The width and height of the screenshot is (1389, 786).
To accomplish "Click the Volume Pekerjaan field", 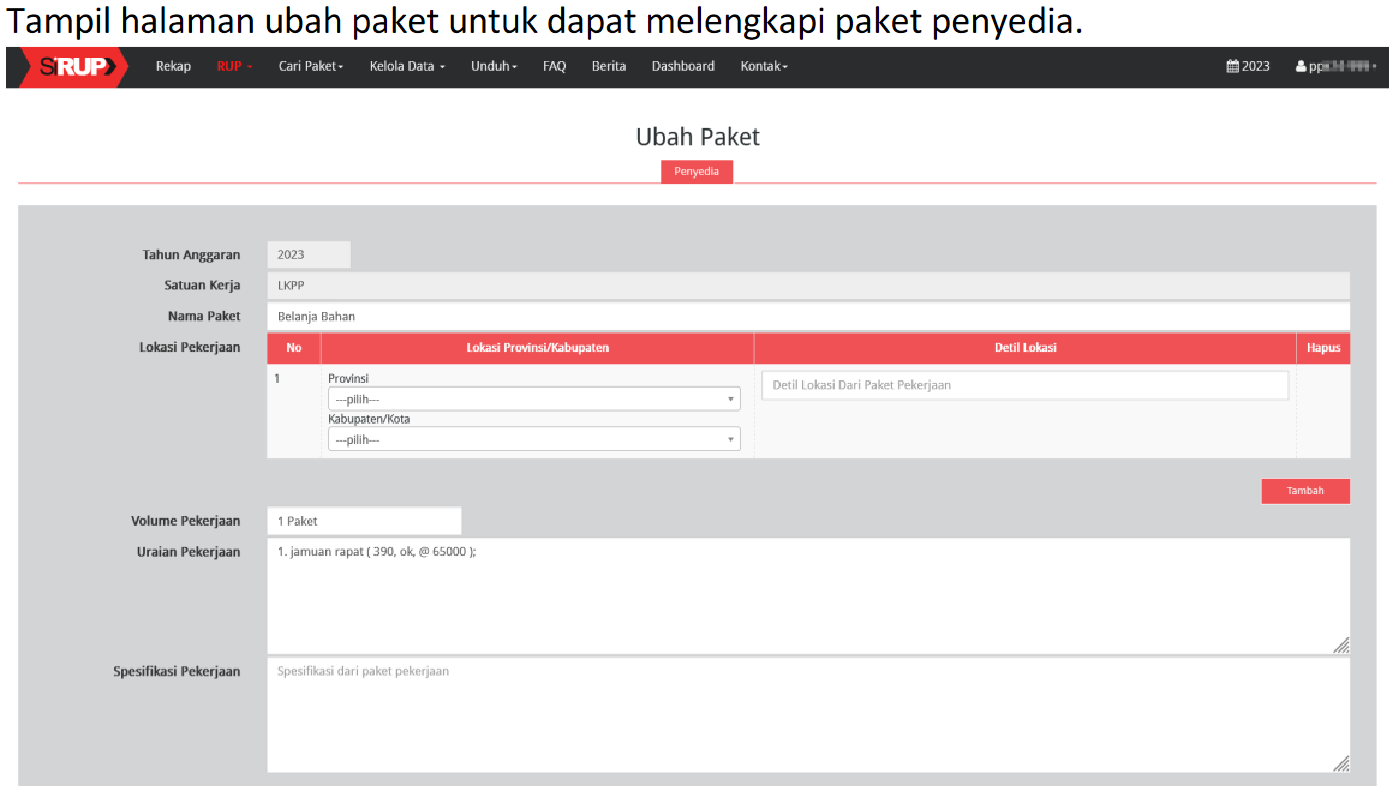I will point(364,521).
